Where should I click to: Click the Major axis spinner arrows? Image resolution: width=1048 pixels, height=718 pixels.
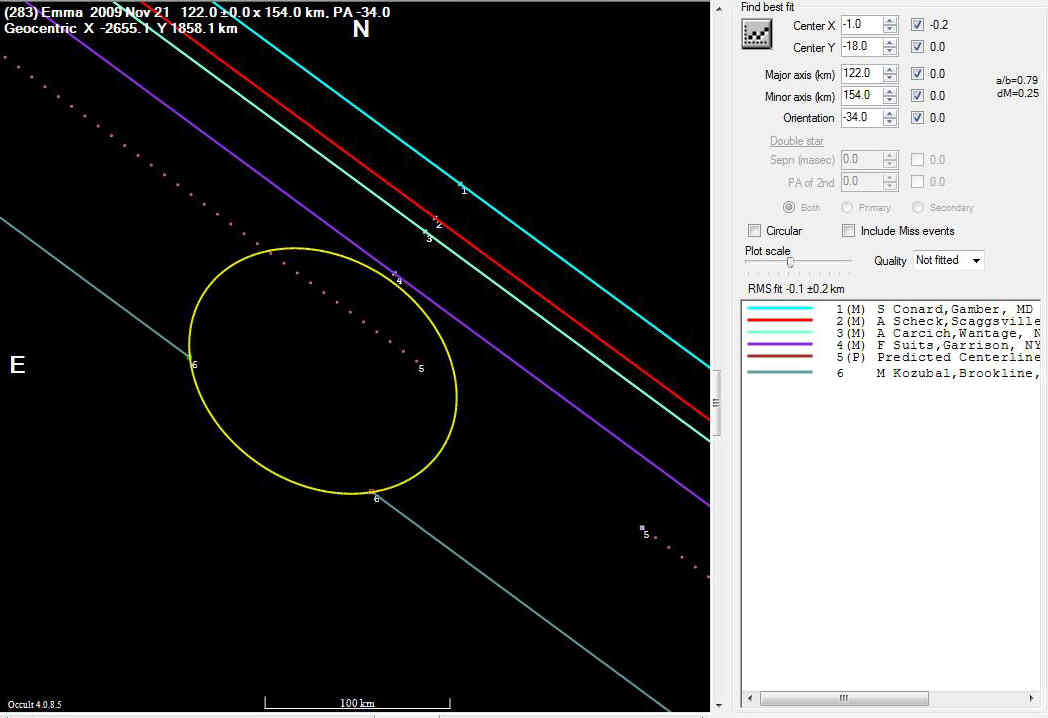pyautogui.click(x=890, y=74)
